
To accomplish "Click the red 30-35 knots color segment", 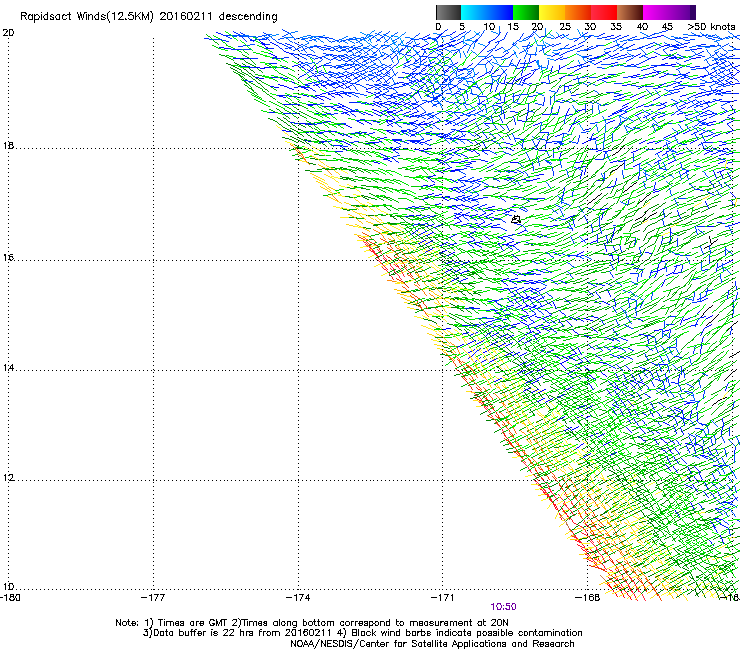I will pos(604,12).
